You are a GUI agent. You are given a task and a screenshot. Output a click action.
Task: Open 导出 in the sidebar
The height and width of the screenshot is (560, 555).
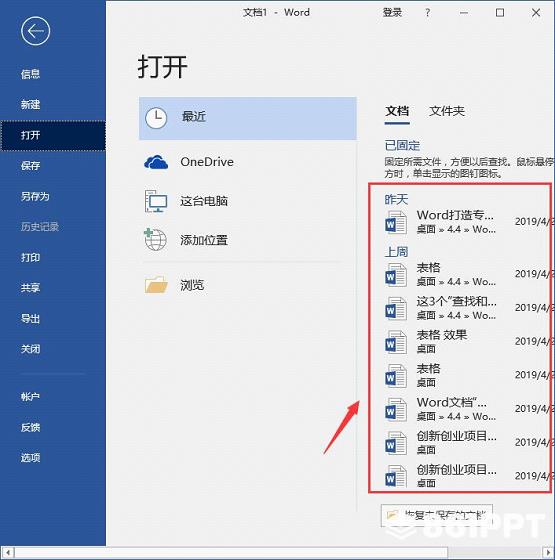[x=30, y=319]
